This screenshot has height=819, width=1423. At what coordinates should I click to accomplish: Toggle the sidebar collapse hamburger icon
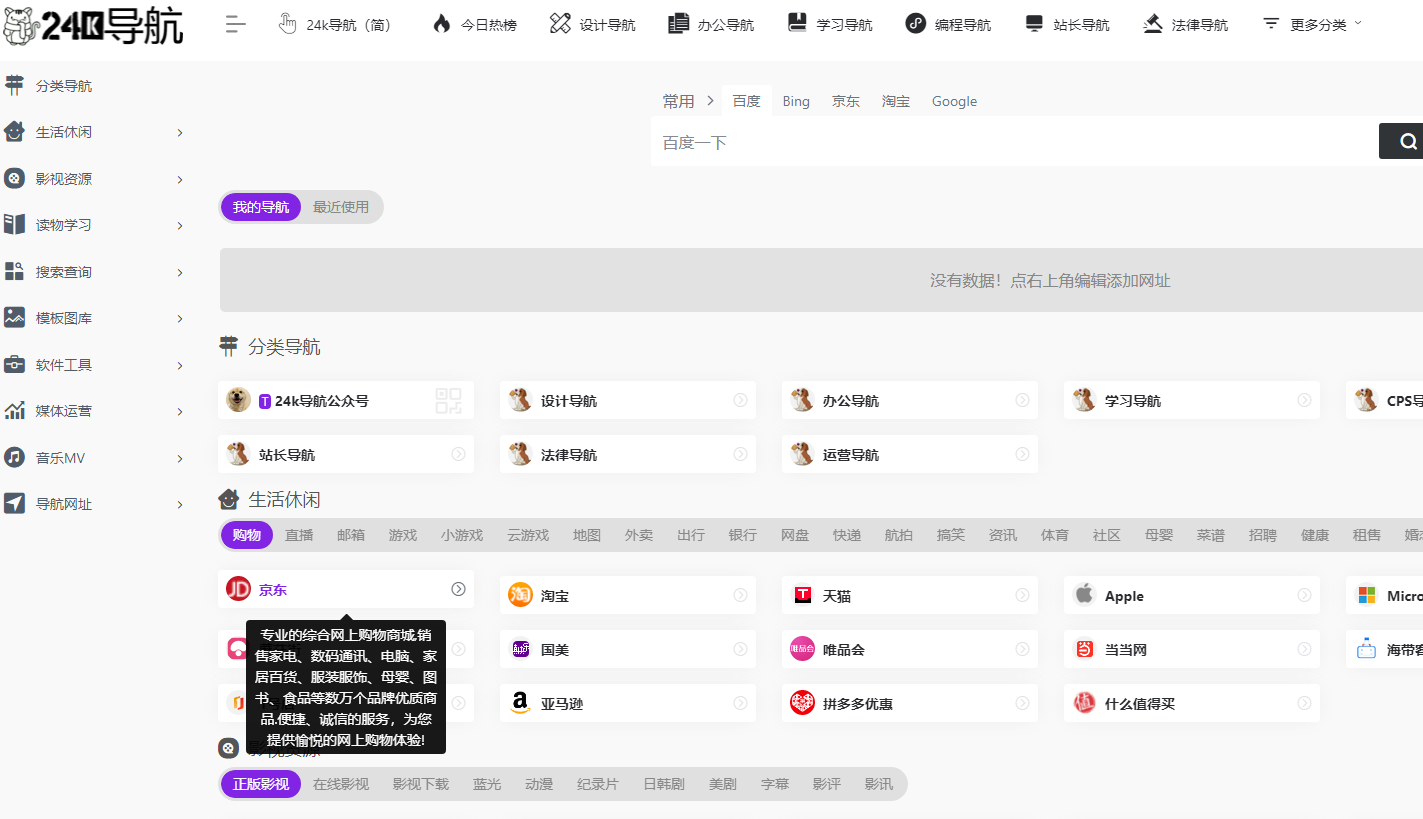coord(236,25)
